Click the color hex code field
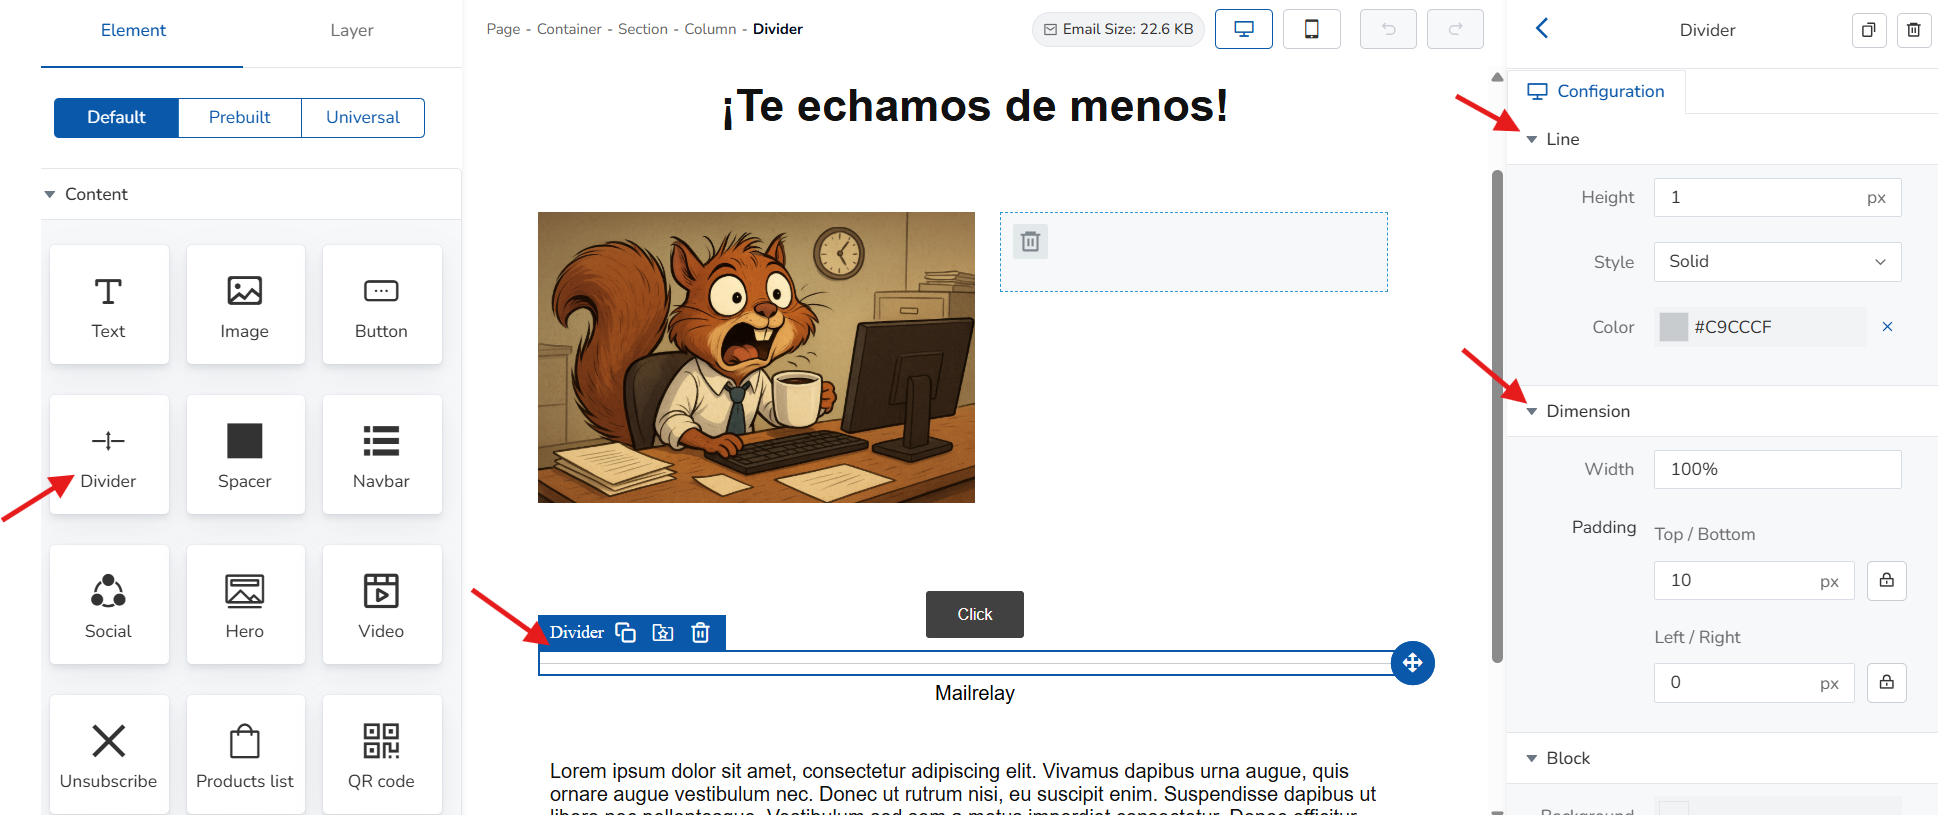The image size is (1938, 815). (1778, 327)
